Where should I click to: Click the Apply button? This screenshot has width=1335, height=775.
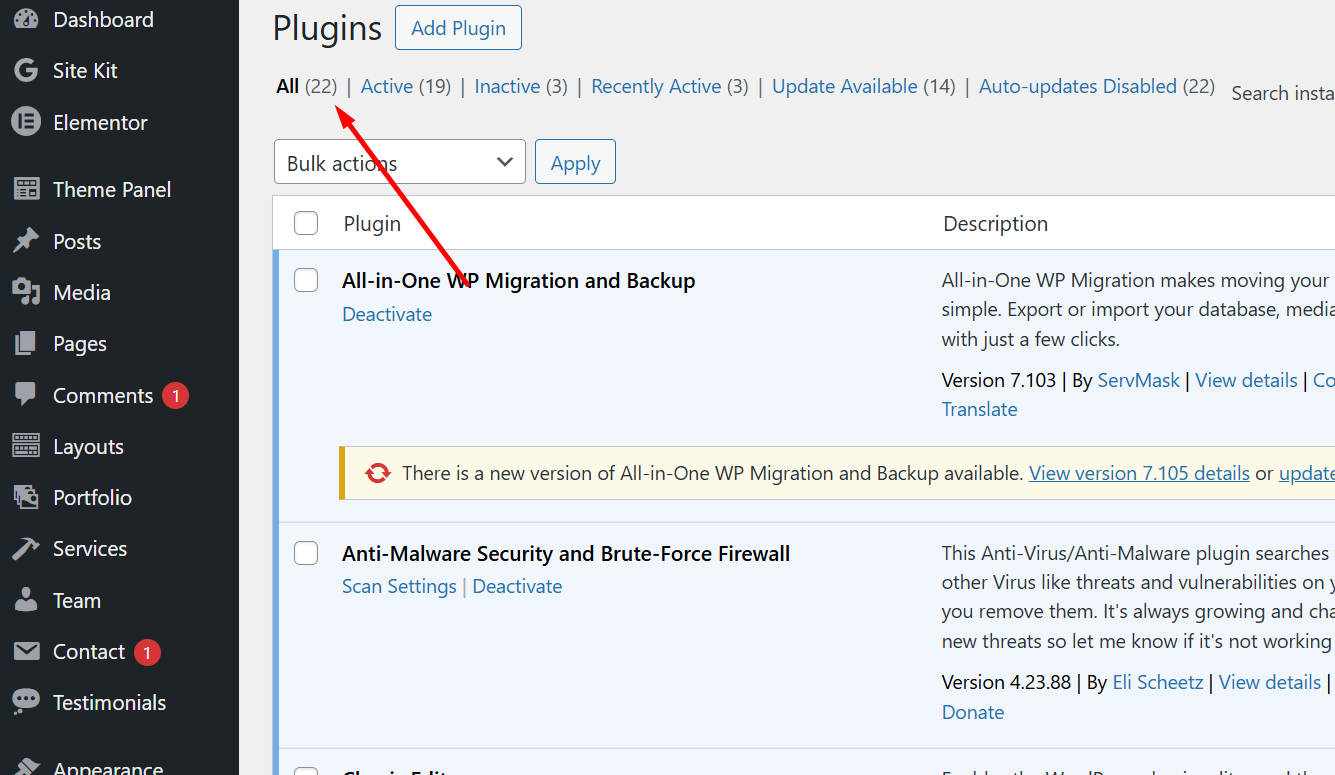[575, 162]
